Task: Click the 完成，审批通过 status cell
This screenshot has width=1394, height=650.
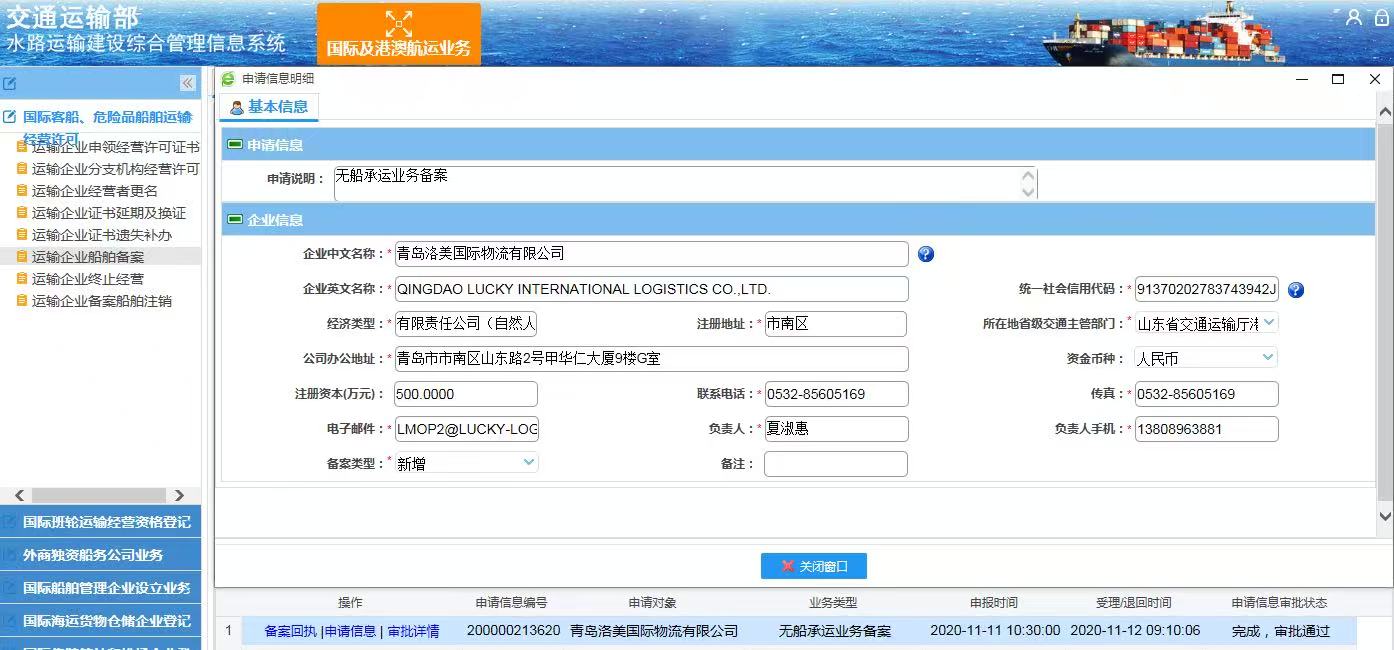Action: click(x=1281, y=631)
